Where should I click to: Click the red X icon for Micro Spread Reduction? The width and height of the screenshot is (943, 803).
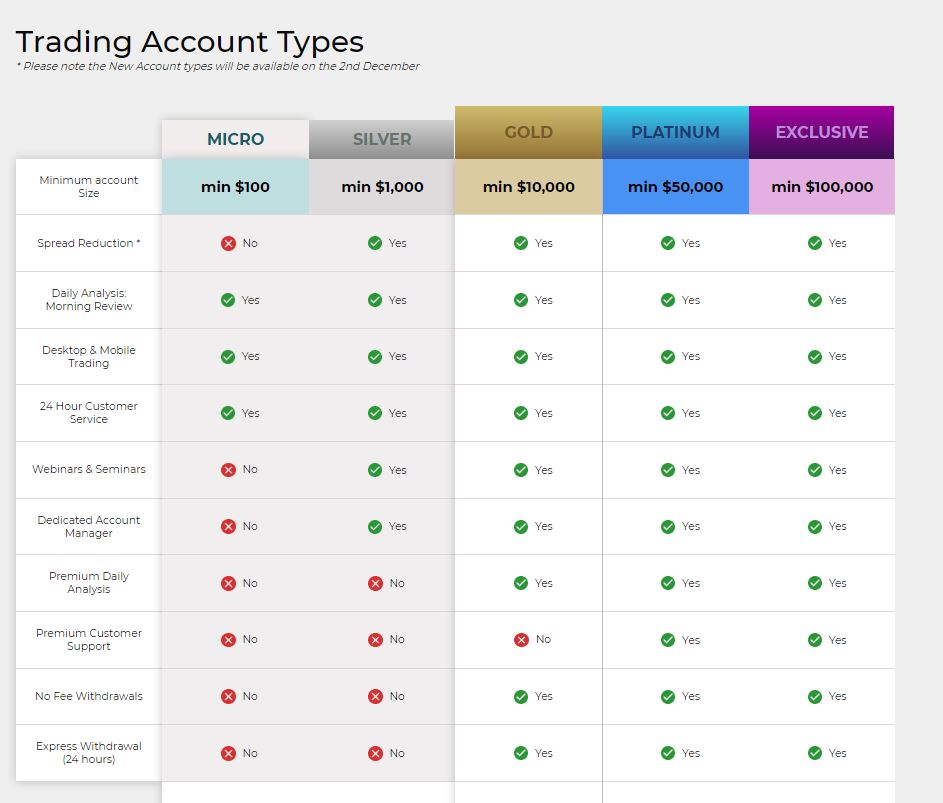coord(228,243)
